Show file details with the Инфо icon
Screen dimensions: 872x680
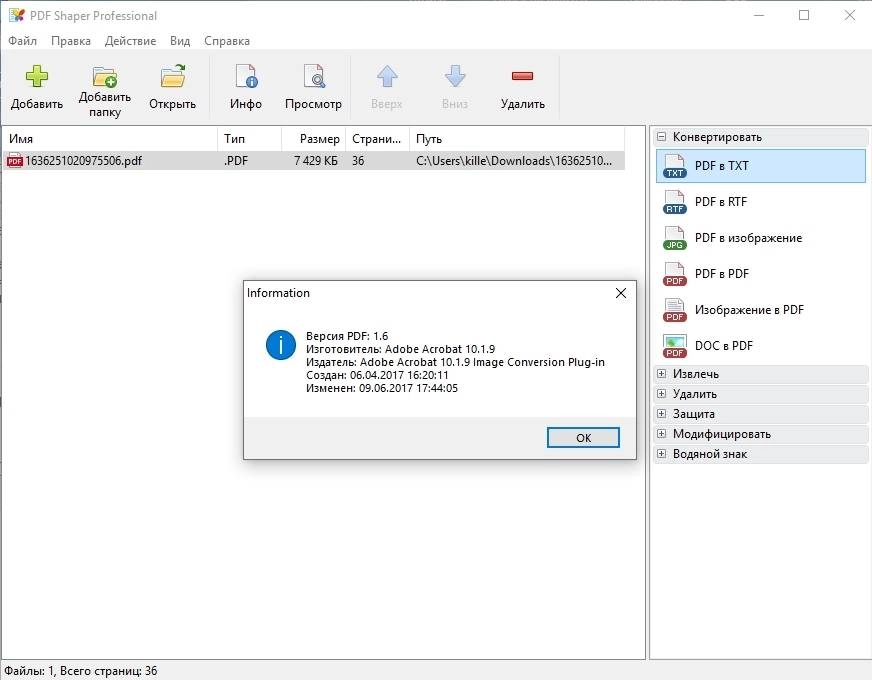coord(246,76)
